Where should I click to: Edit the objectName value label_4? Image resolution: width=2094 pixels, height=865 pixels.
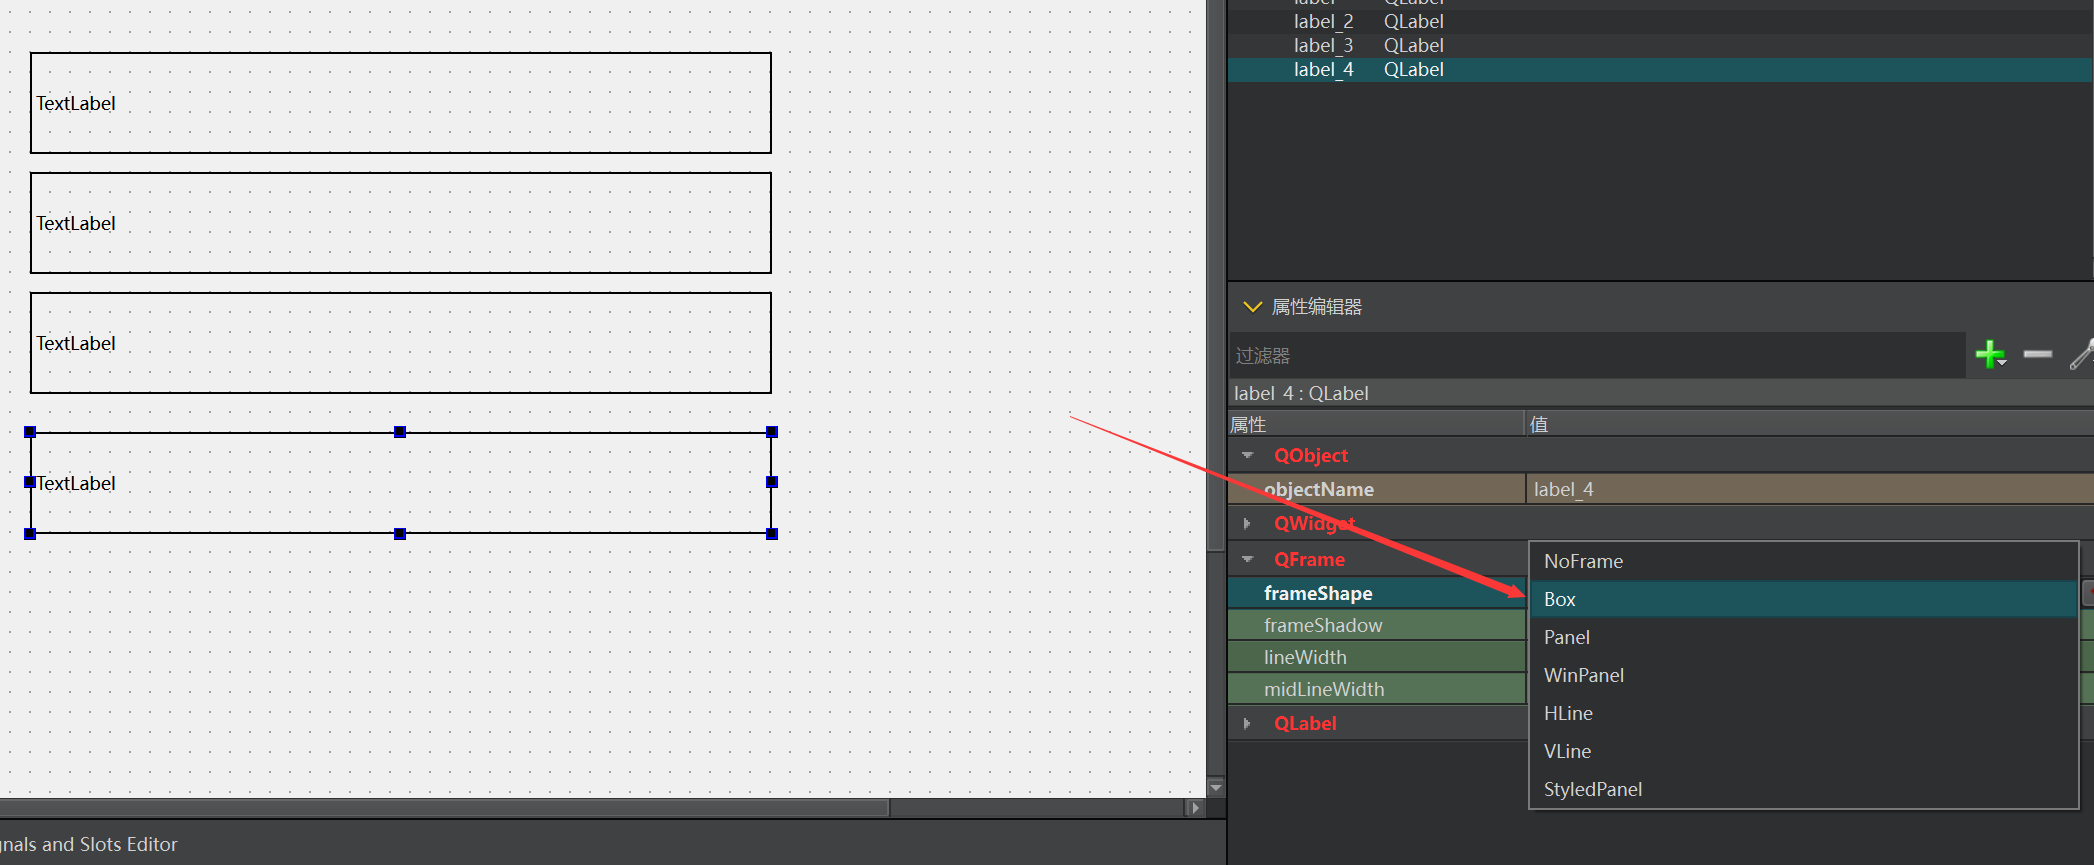click(1809, 489)
